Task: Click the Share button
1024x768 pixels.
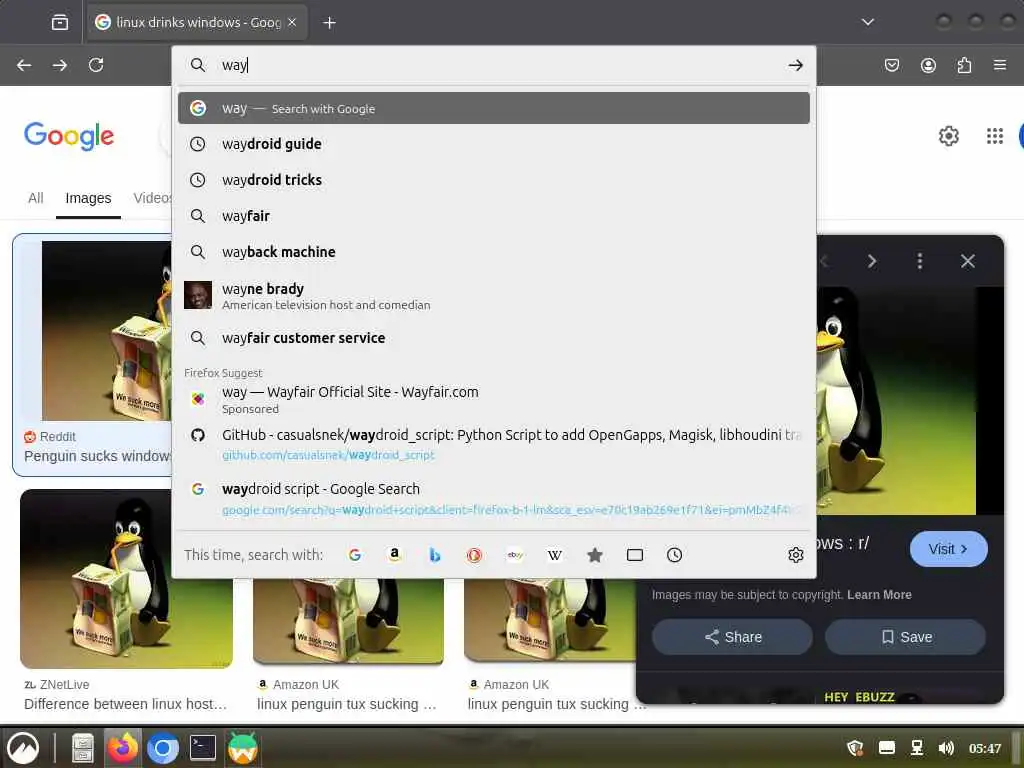Action: pyautogui.click(x=732, y=637)
